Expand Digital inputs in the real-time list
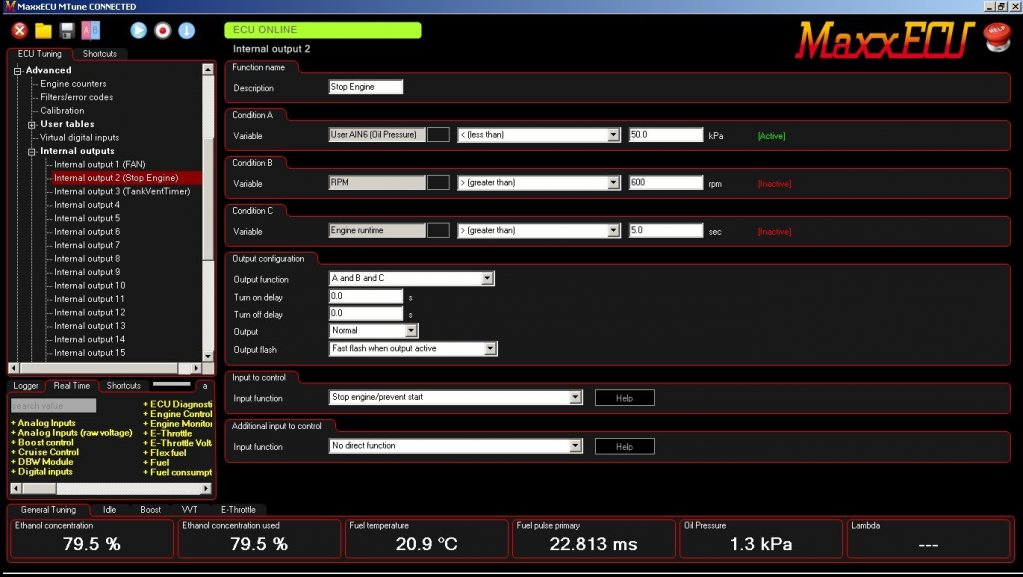Screen dimensions: 1023x577 pyautogui.click(x=42, y=471)
